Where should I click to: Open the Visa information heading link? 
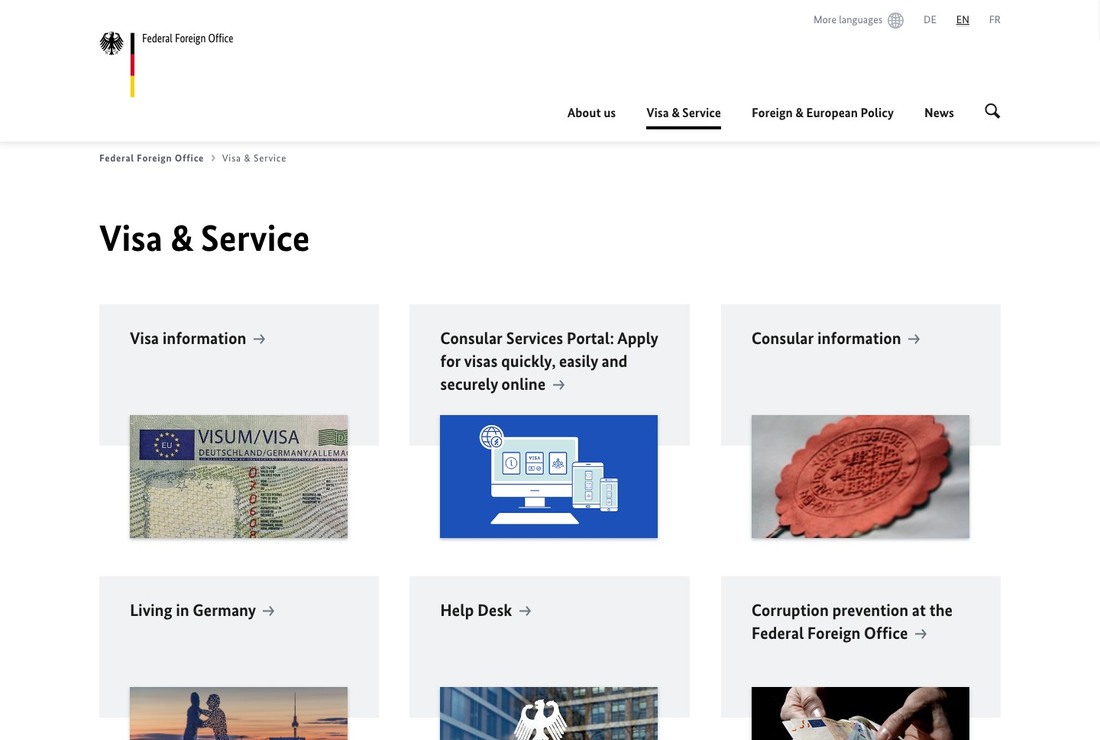[188, 339]
